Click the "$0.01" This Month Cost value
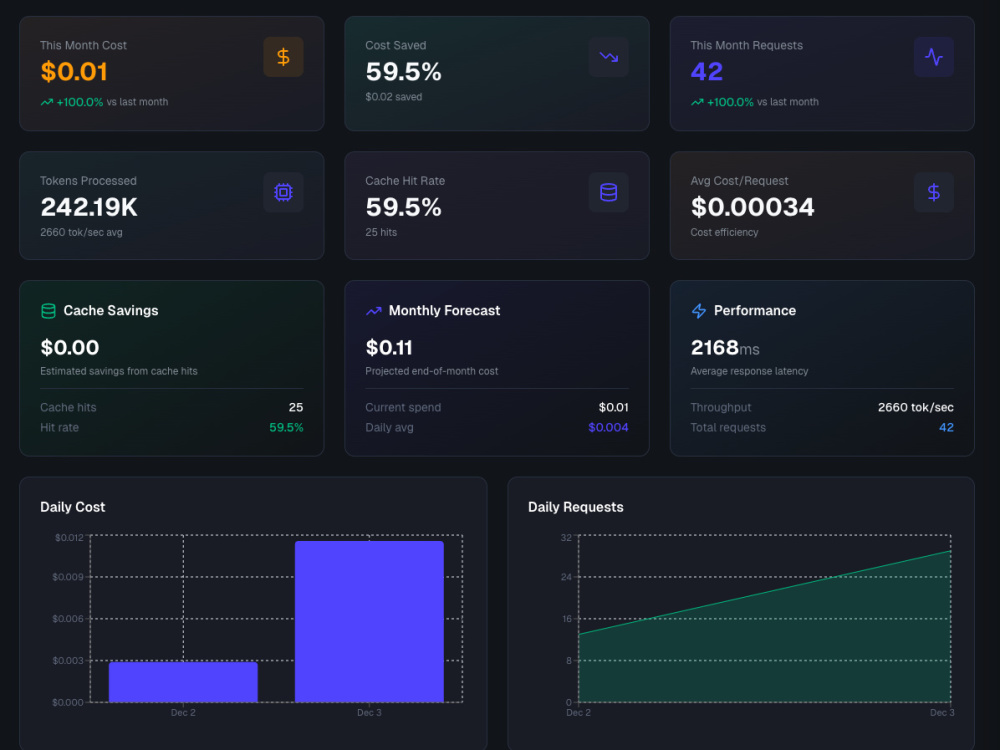Screen dimensions: 1000x750 [74, 71]
